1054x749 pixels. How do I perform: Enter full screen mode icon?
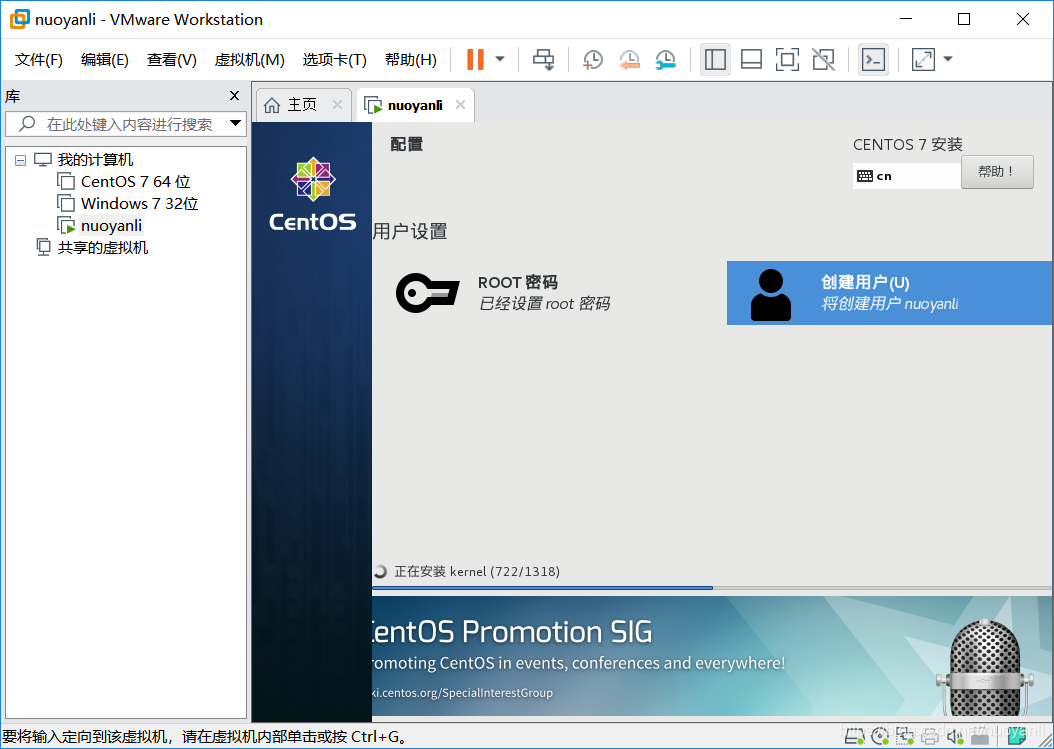(787, 59)
